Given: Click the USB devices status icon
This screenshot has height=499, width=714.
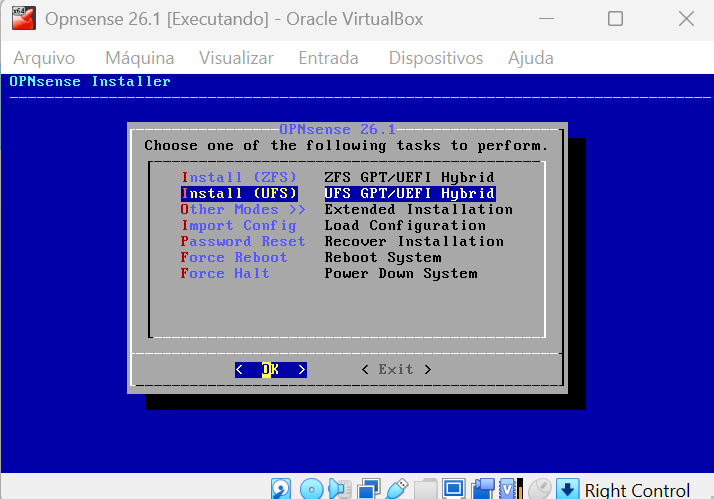Looking at the screenshot, I should click(397, 489).
